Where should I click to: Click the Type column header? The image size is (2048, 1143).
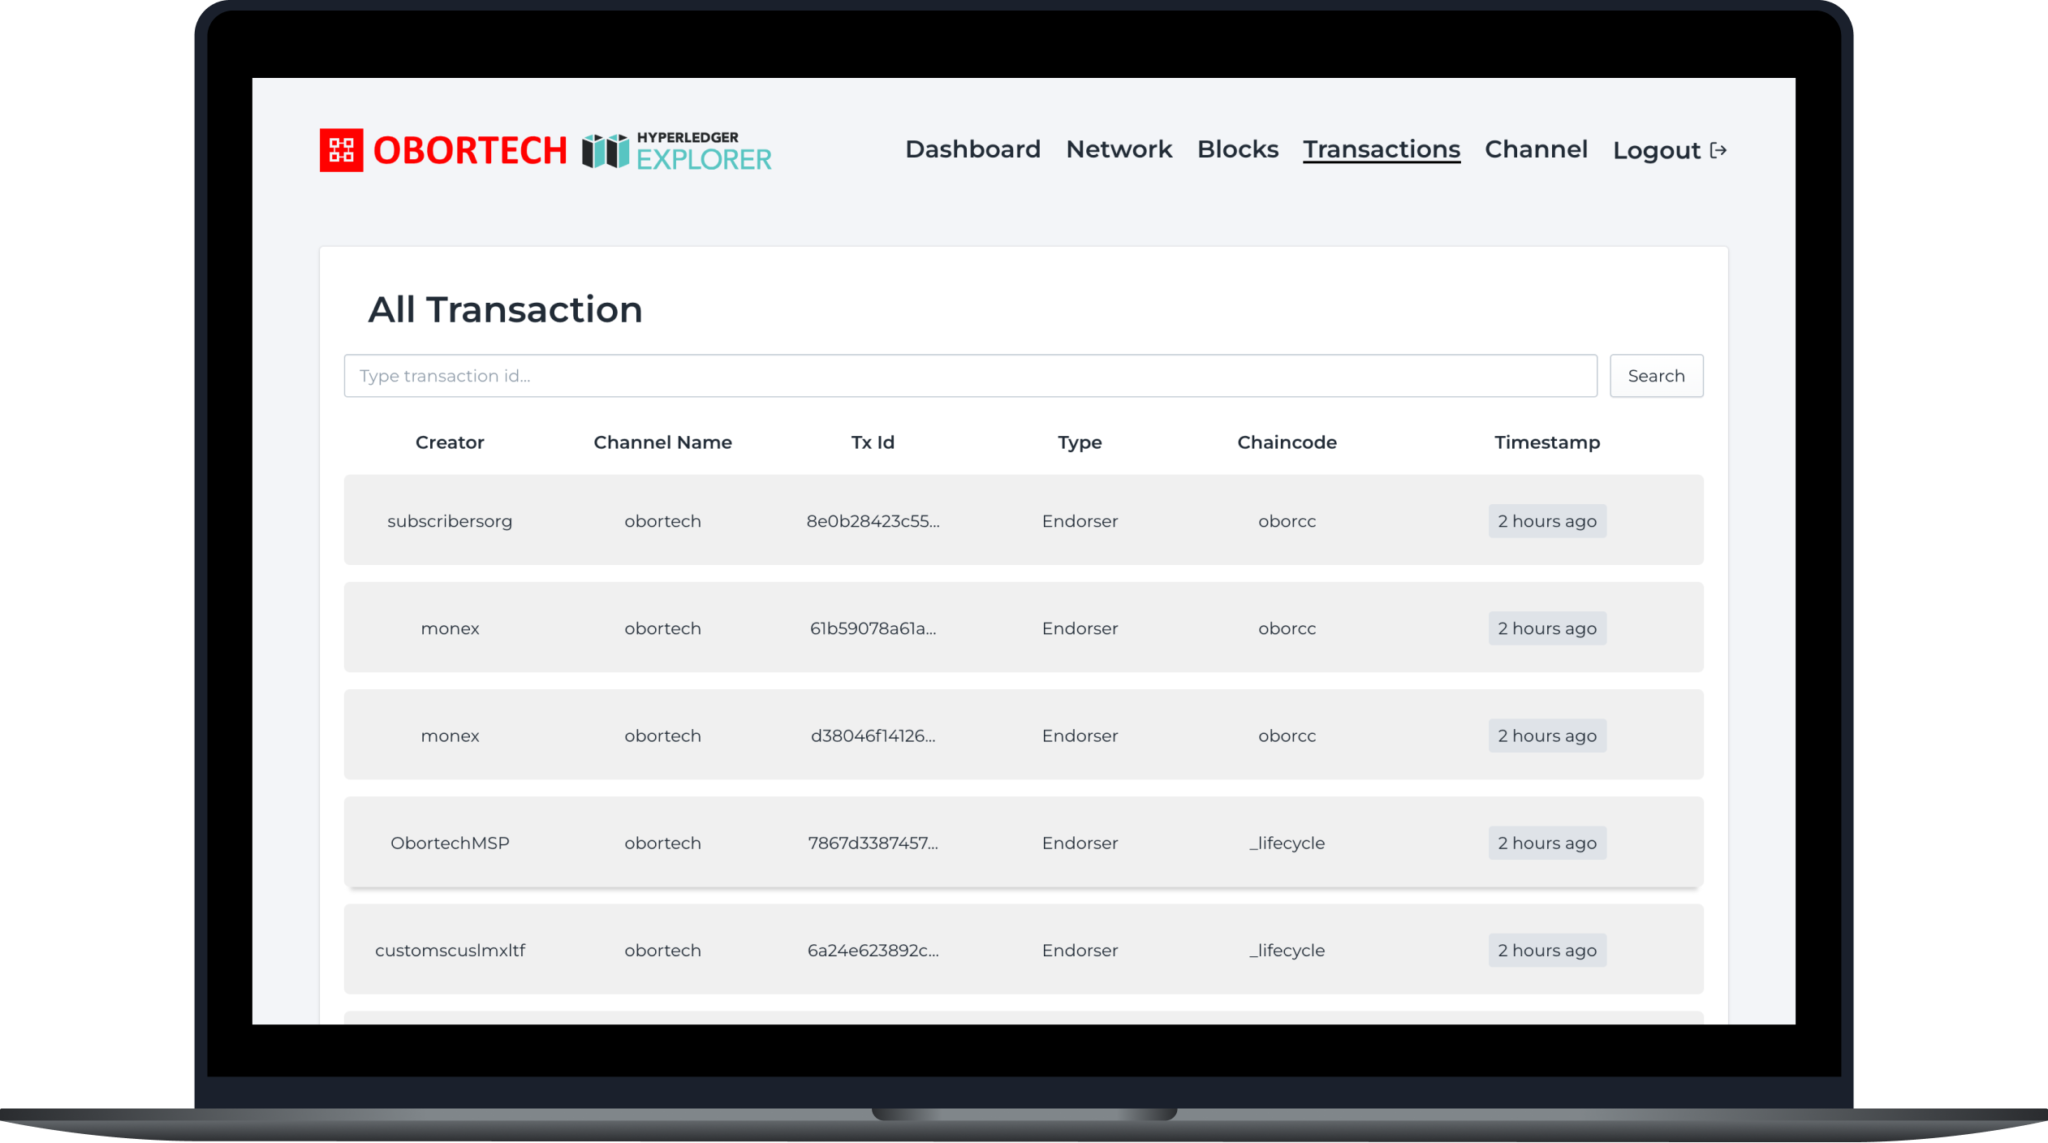[1080, 442]
